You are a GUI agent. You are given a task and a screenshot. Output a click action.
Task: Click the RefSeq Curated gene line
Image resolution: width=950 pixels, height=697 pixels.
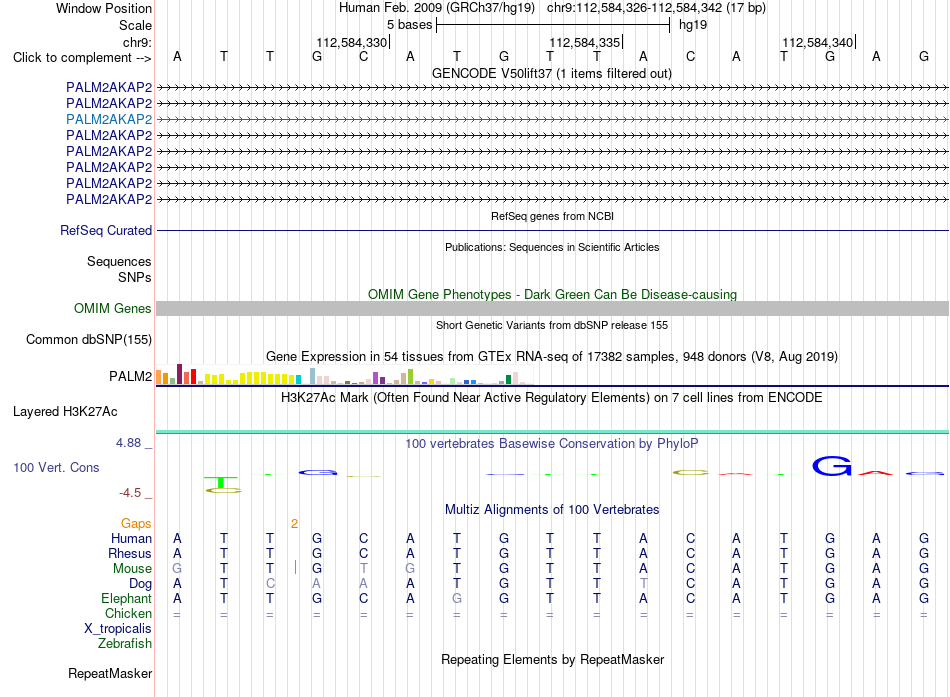pyautogui.click(x=553, y=230)
